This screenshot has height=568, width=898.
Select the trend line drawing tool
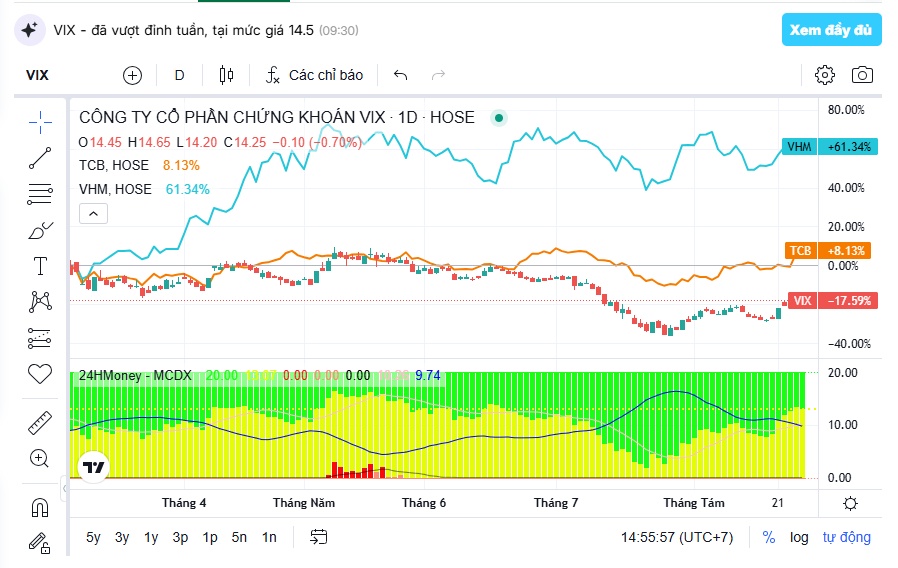pos(40,158)
